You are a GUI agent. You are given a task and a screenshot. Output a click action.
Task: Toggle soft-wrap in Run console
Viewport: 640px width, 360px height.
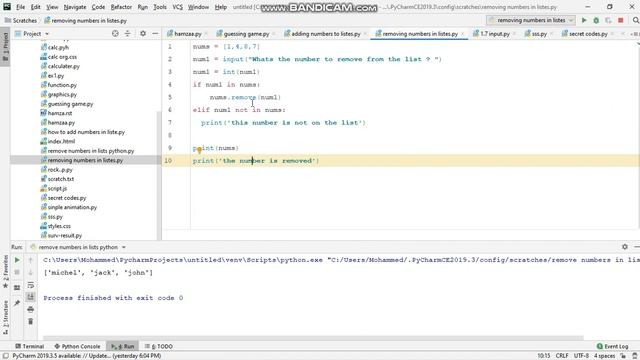(x=31, y=285)
